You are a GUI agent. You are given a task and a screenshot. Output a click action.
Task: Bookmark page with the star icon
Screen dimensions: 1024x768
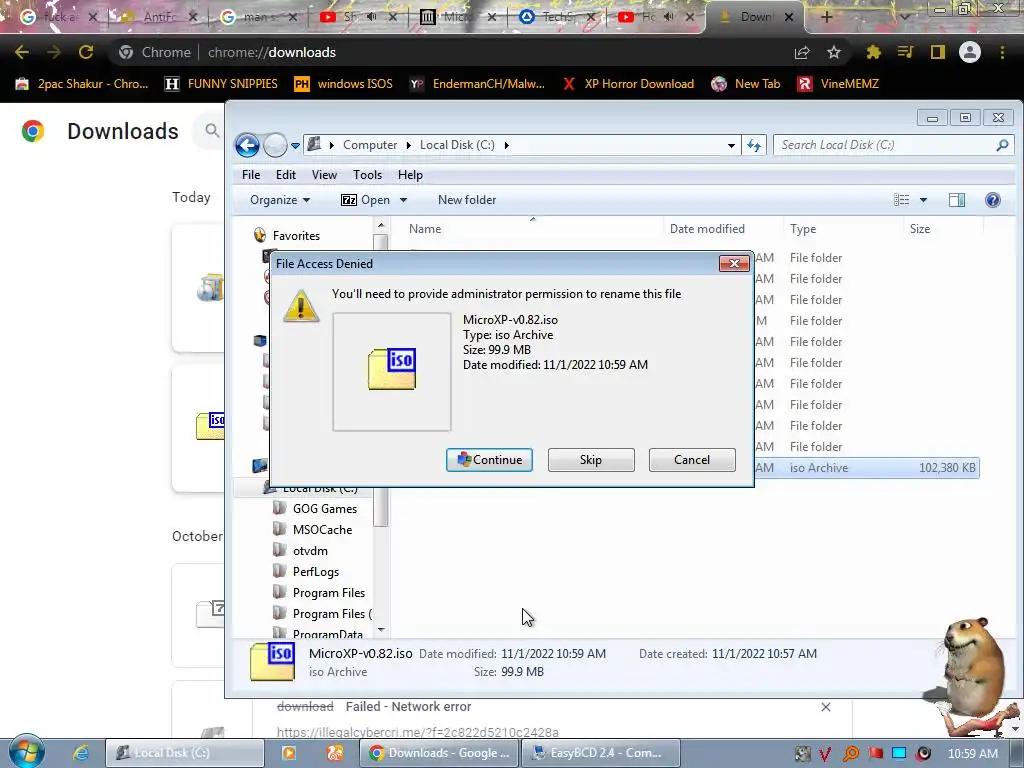(834, 52)
